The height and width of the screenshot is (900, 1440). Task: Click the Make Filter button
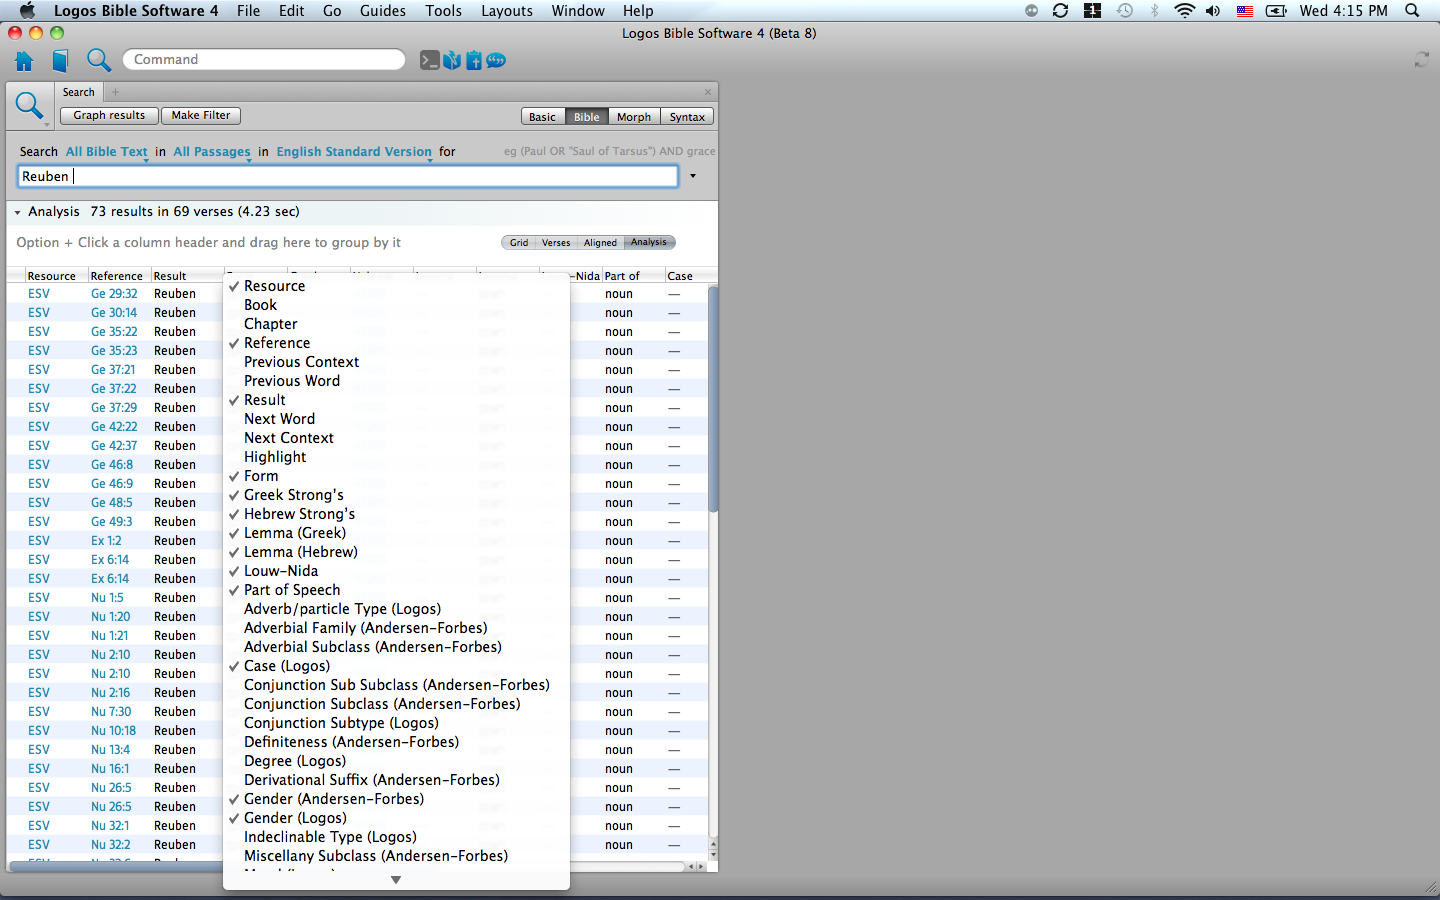pyautogui.click(x=200, y=116)
